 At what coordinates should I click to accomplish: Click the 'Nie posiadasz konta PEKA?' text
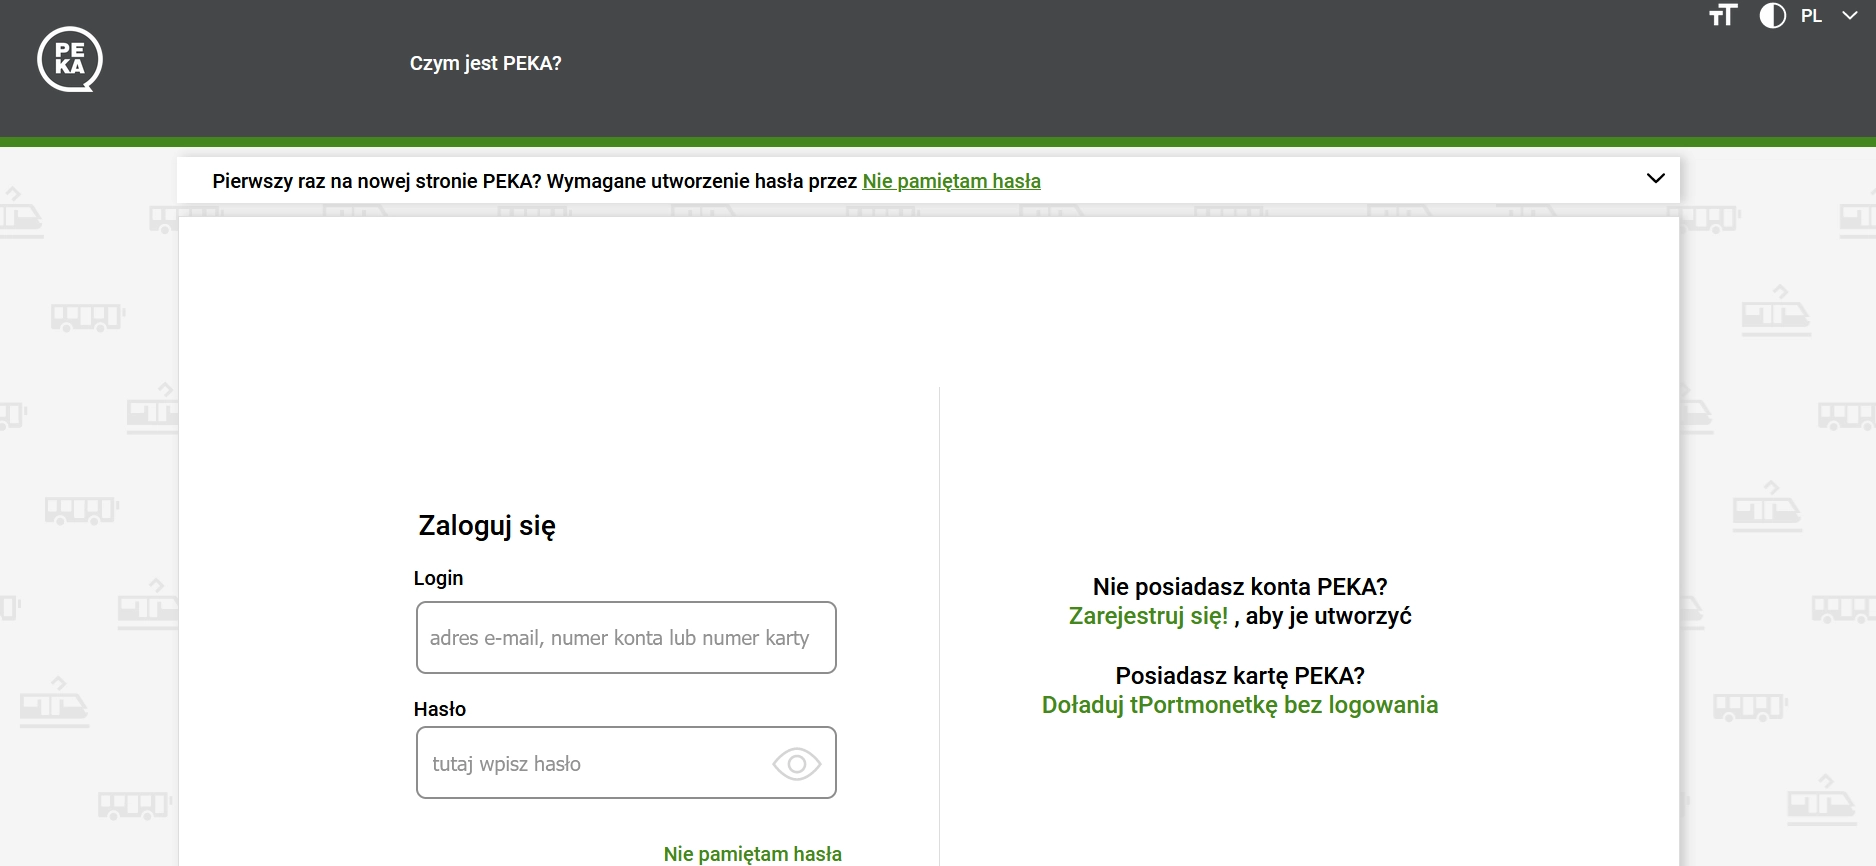[1240, 587]
